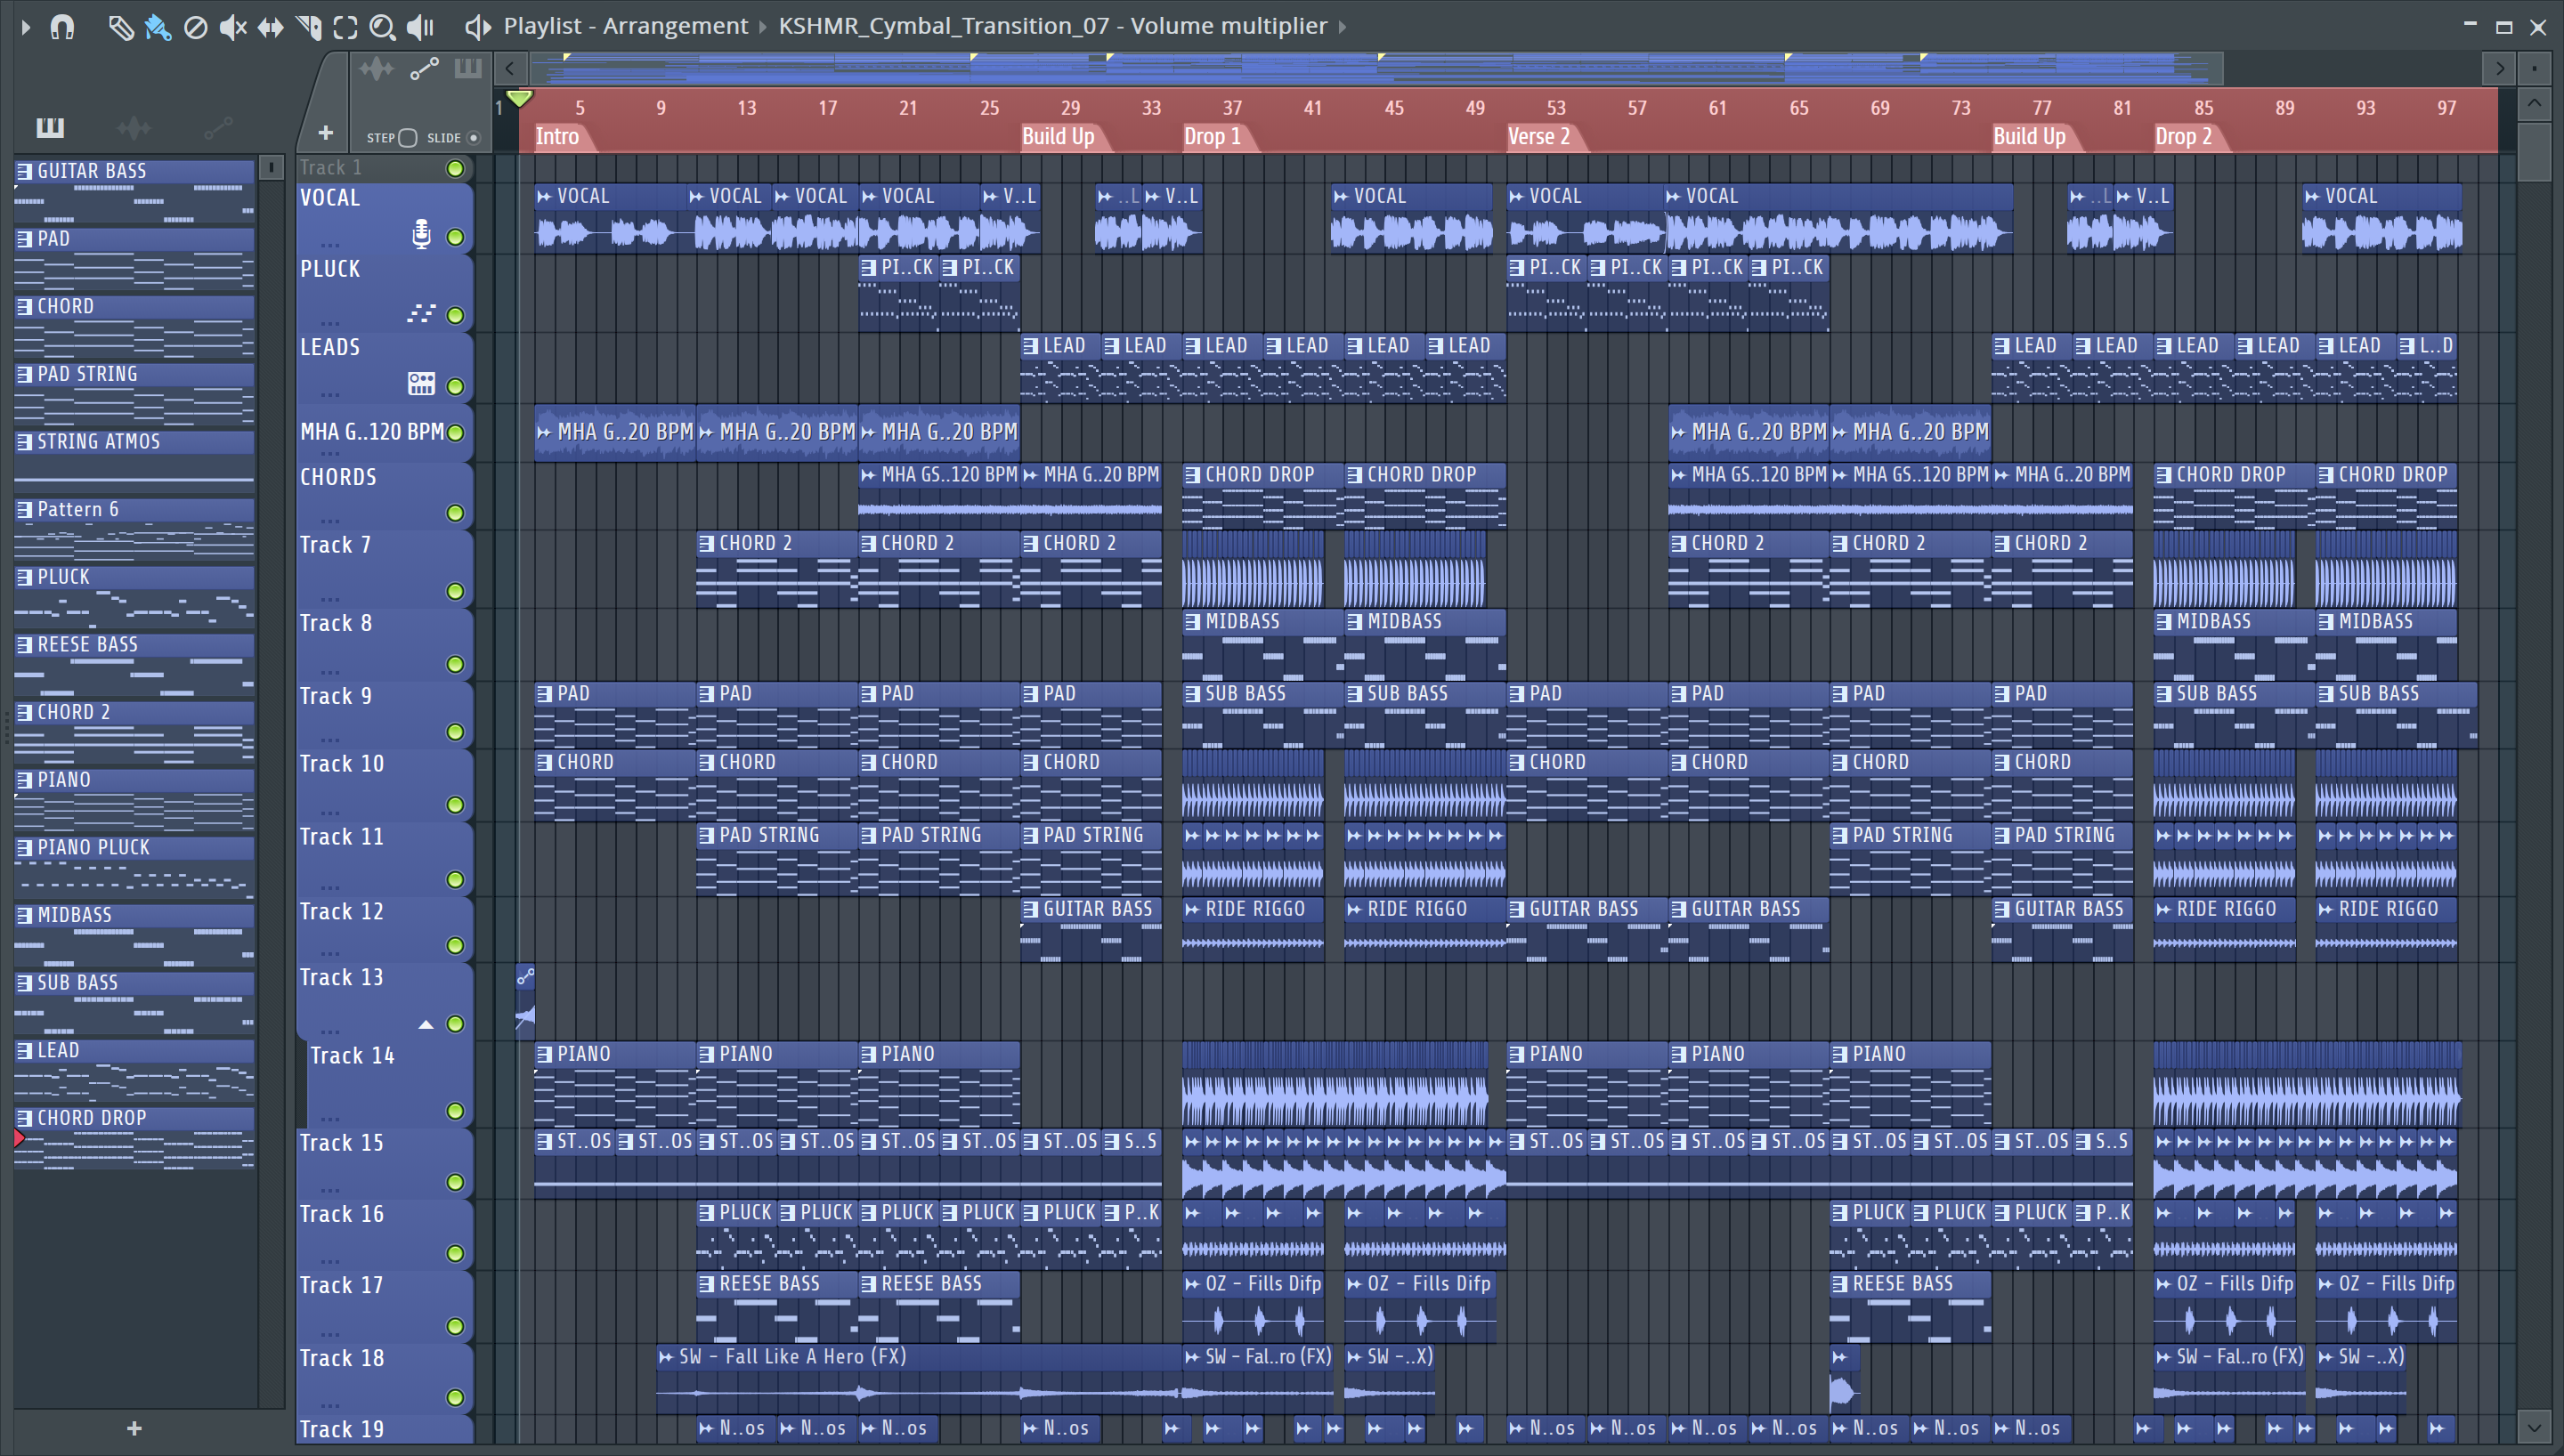Viewport: 2564px width, 1456px height.
Task: Click the playhead marker at bar 1
Action: (x=519, y=98)
